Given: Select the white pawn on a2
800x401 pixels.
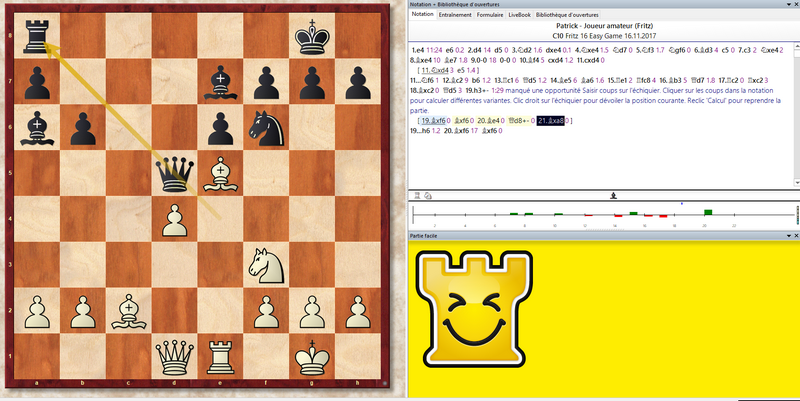Looking at the screenshot, I should (x=37, y=311).
